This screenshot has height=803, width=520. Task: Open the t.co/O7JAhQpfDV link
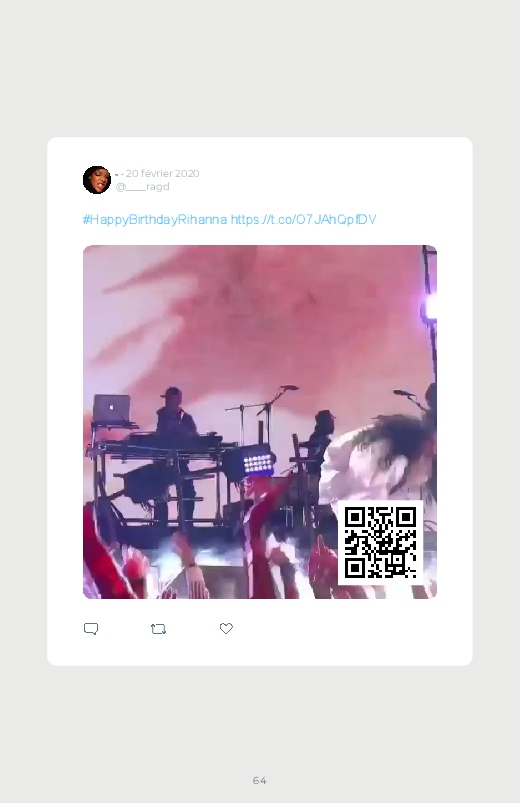303,220
